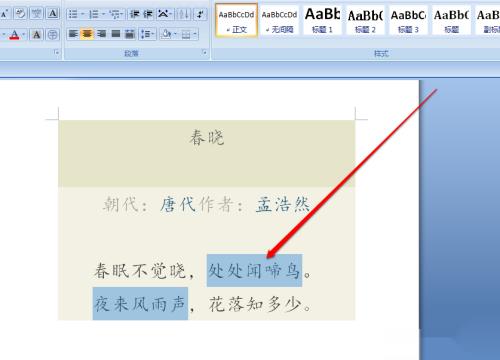Open the shading paint bucket dropdown arrow

[x=175, y=34]
